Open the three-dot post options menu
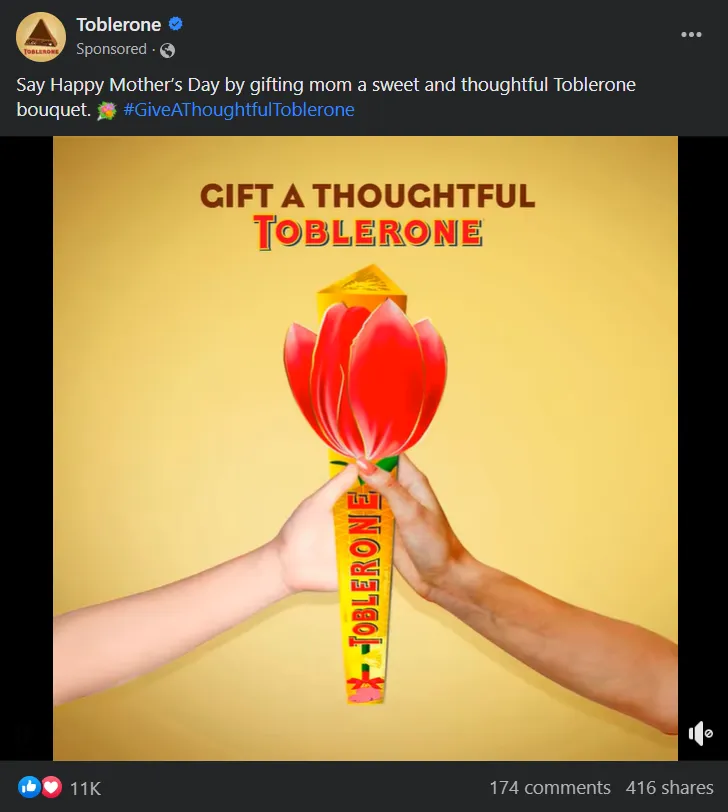This screenshot has height=812, width=728. (691, 35)
